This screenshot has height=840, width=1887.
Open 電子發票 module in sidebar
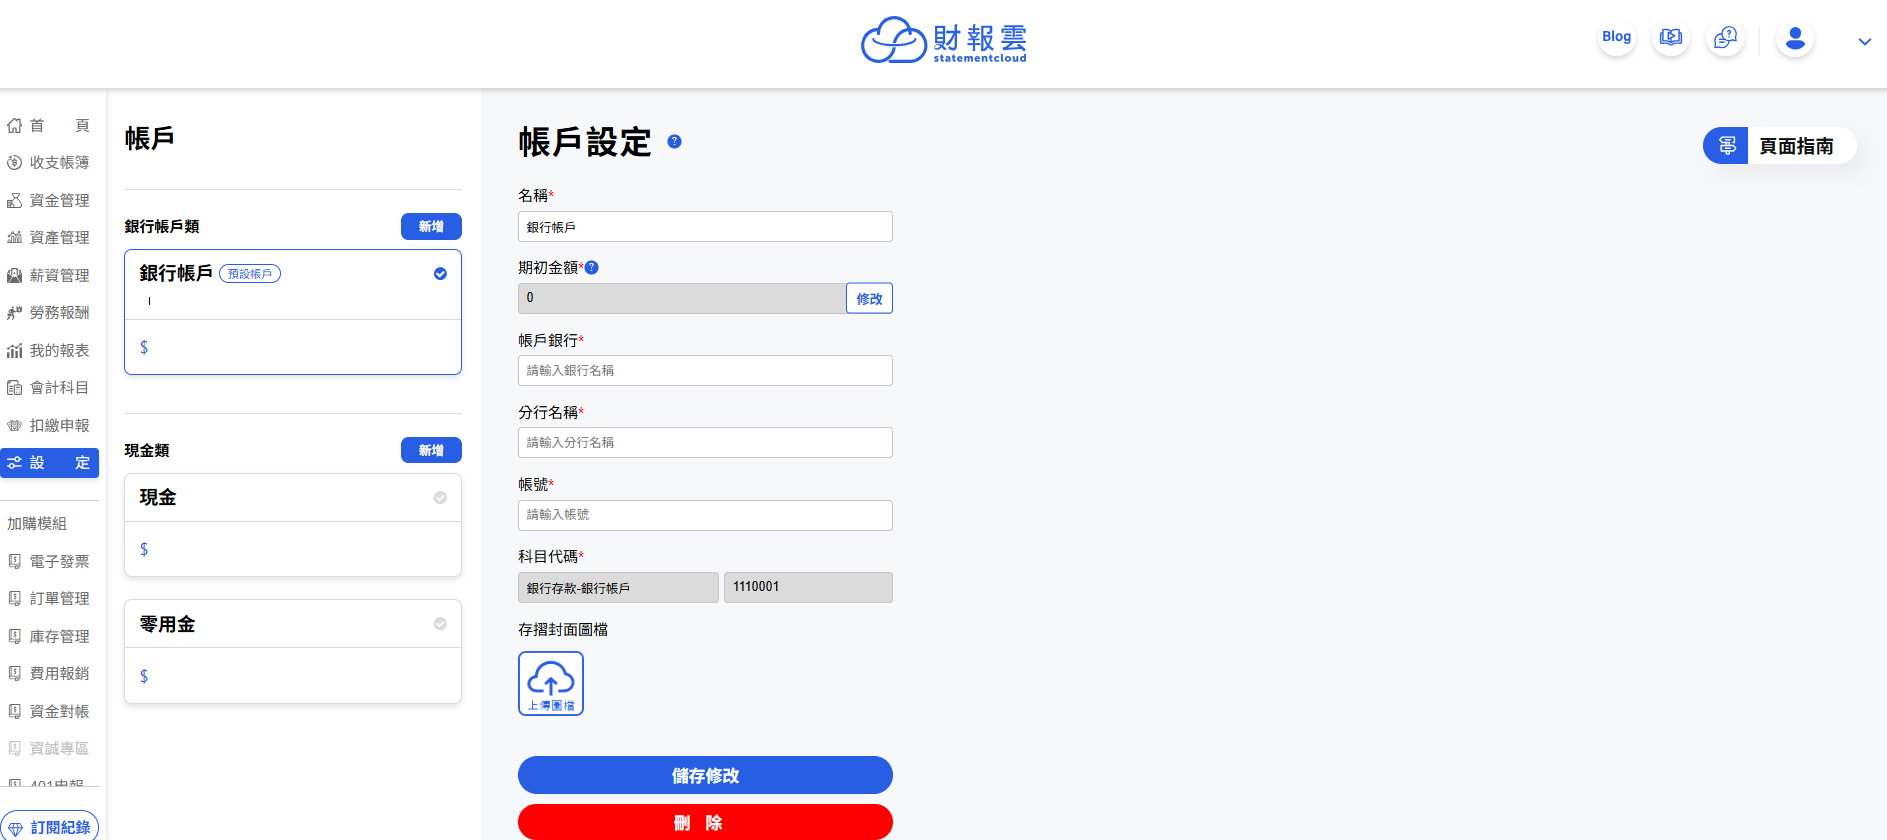50,562
